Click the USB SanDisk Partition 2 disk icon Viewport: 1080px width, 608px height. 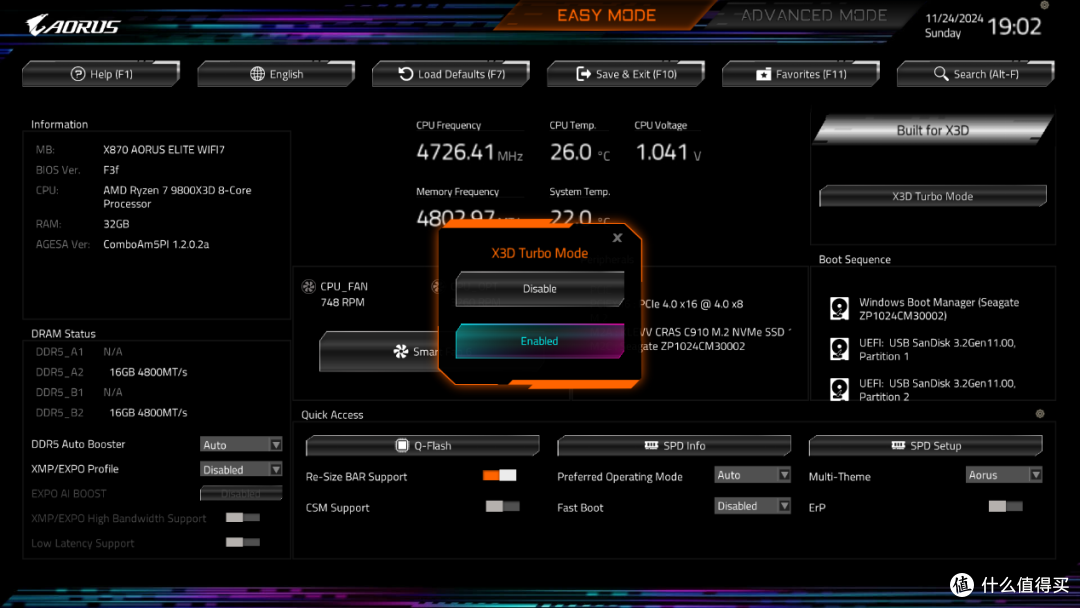point(839,389)
